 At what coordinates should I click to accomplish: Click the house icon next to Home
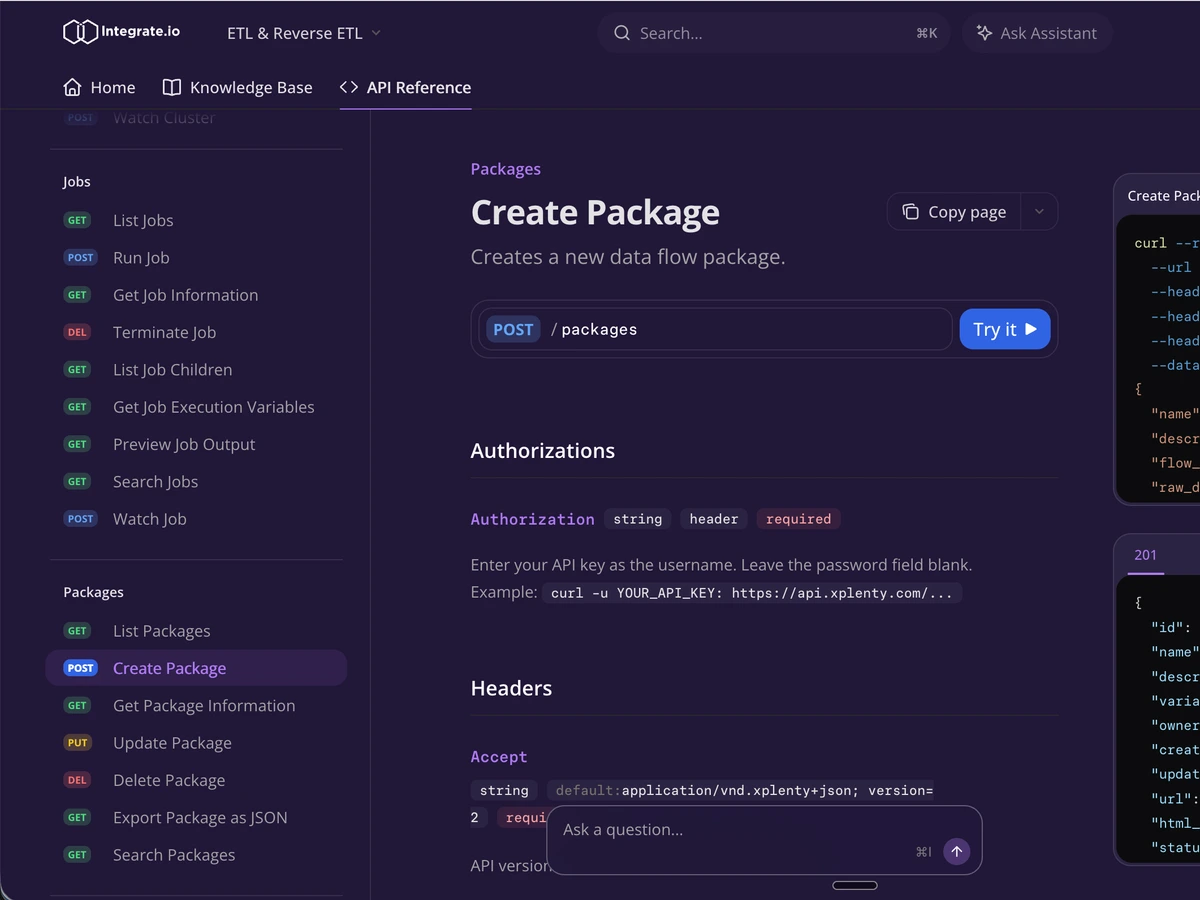tap(72, 87)
